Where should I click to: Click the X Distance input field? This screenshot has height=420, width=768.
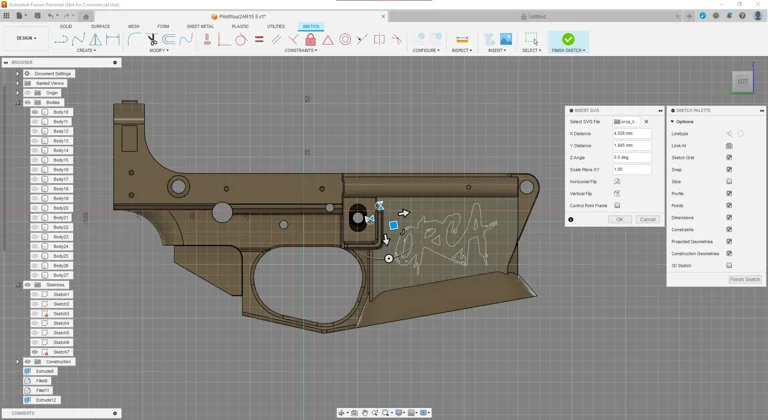pos(631,133)
